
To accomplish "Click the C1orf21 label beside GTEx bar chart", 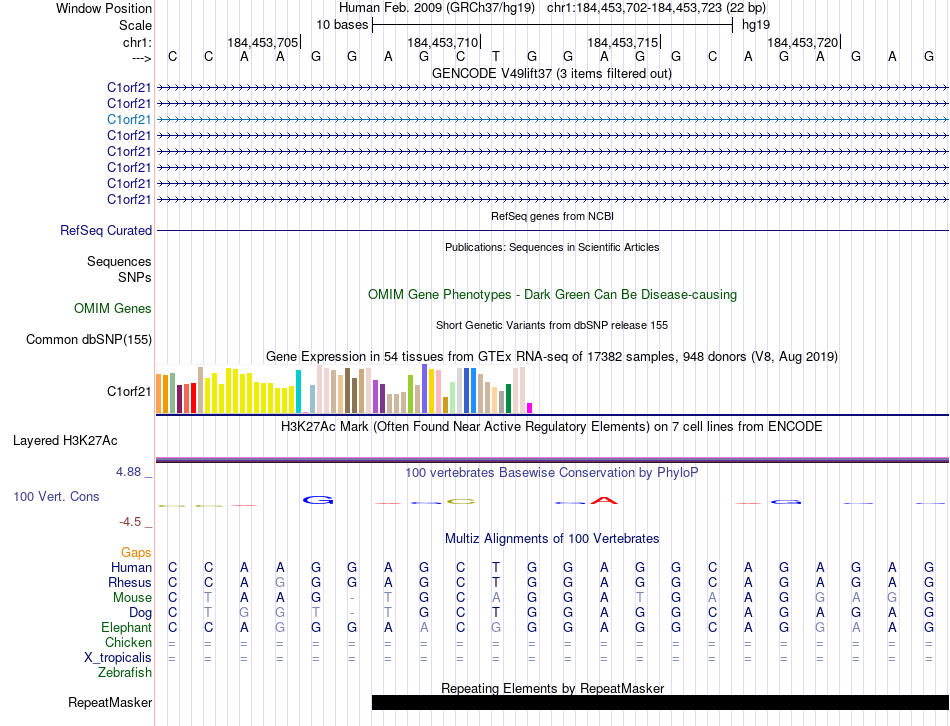I will [129, 391].
